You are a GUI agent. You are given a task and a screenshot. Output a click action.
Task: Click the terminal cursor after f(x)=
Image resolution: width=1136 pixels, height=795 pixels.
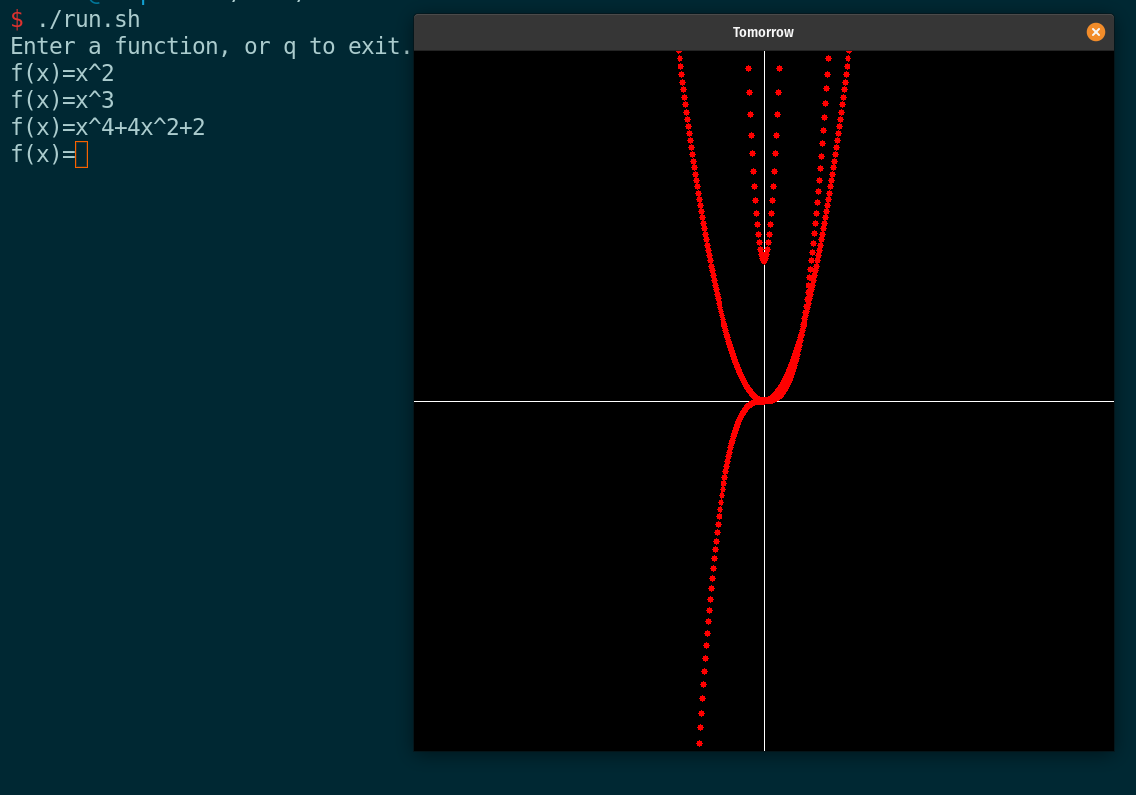(82, 154)
